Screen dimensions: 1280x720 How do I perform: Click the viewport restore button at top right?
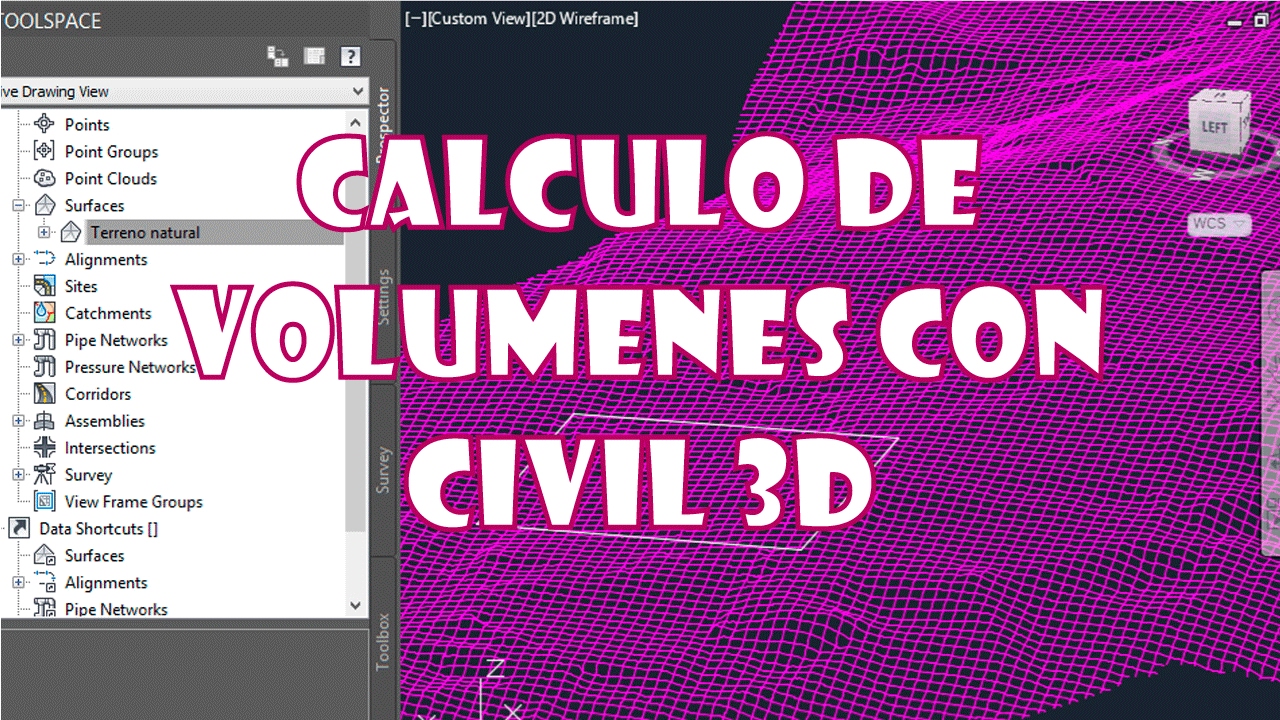(1261, 20)
